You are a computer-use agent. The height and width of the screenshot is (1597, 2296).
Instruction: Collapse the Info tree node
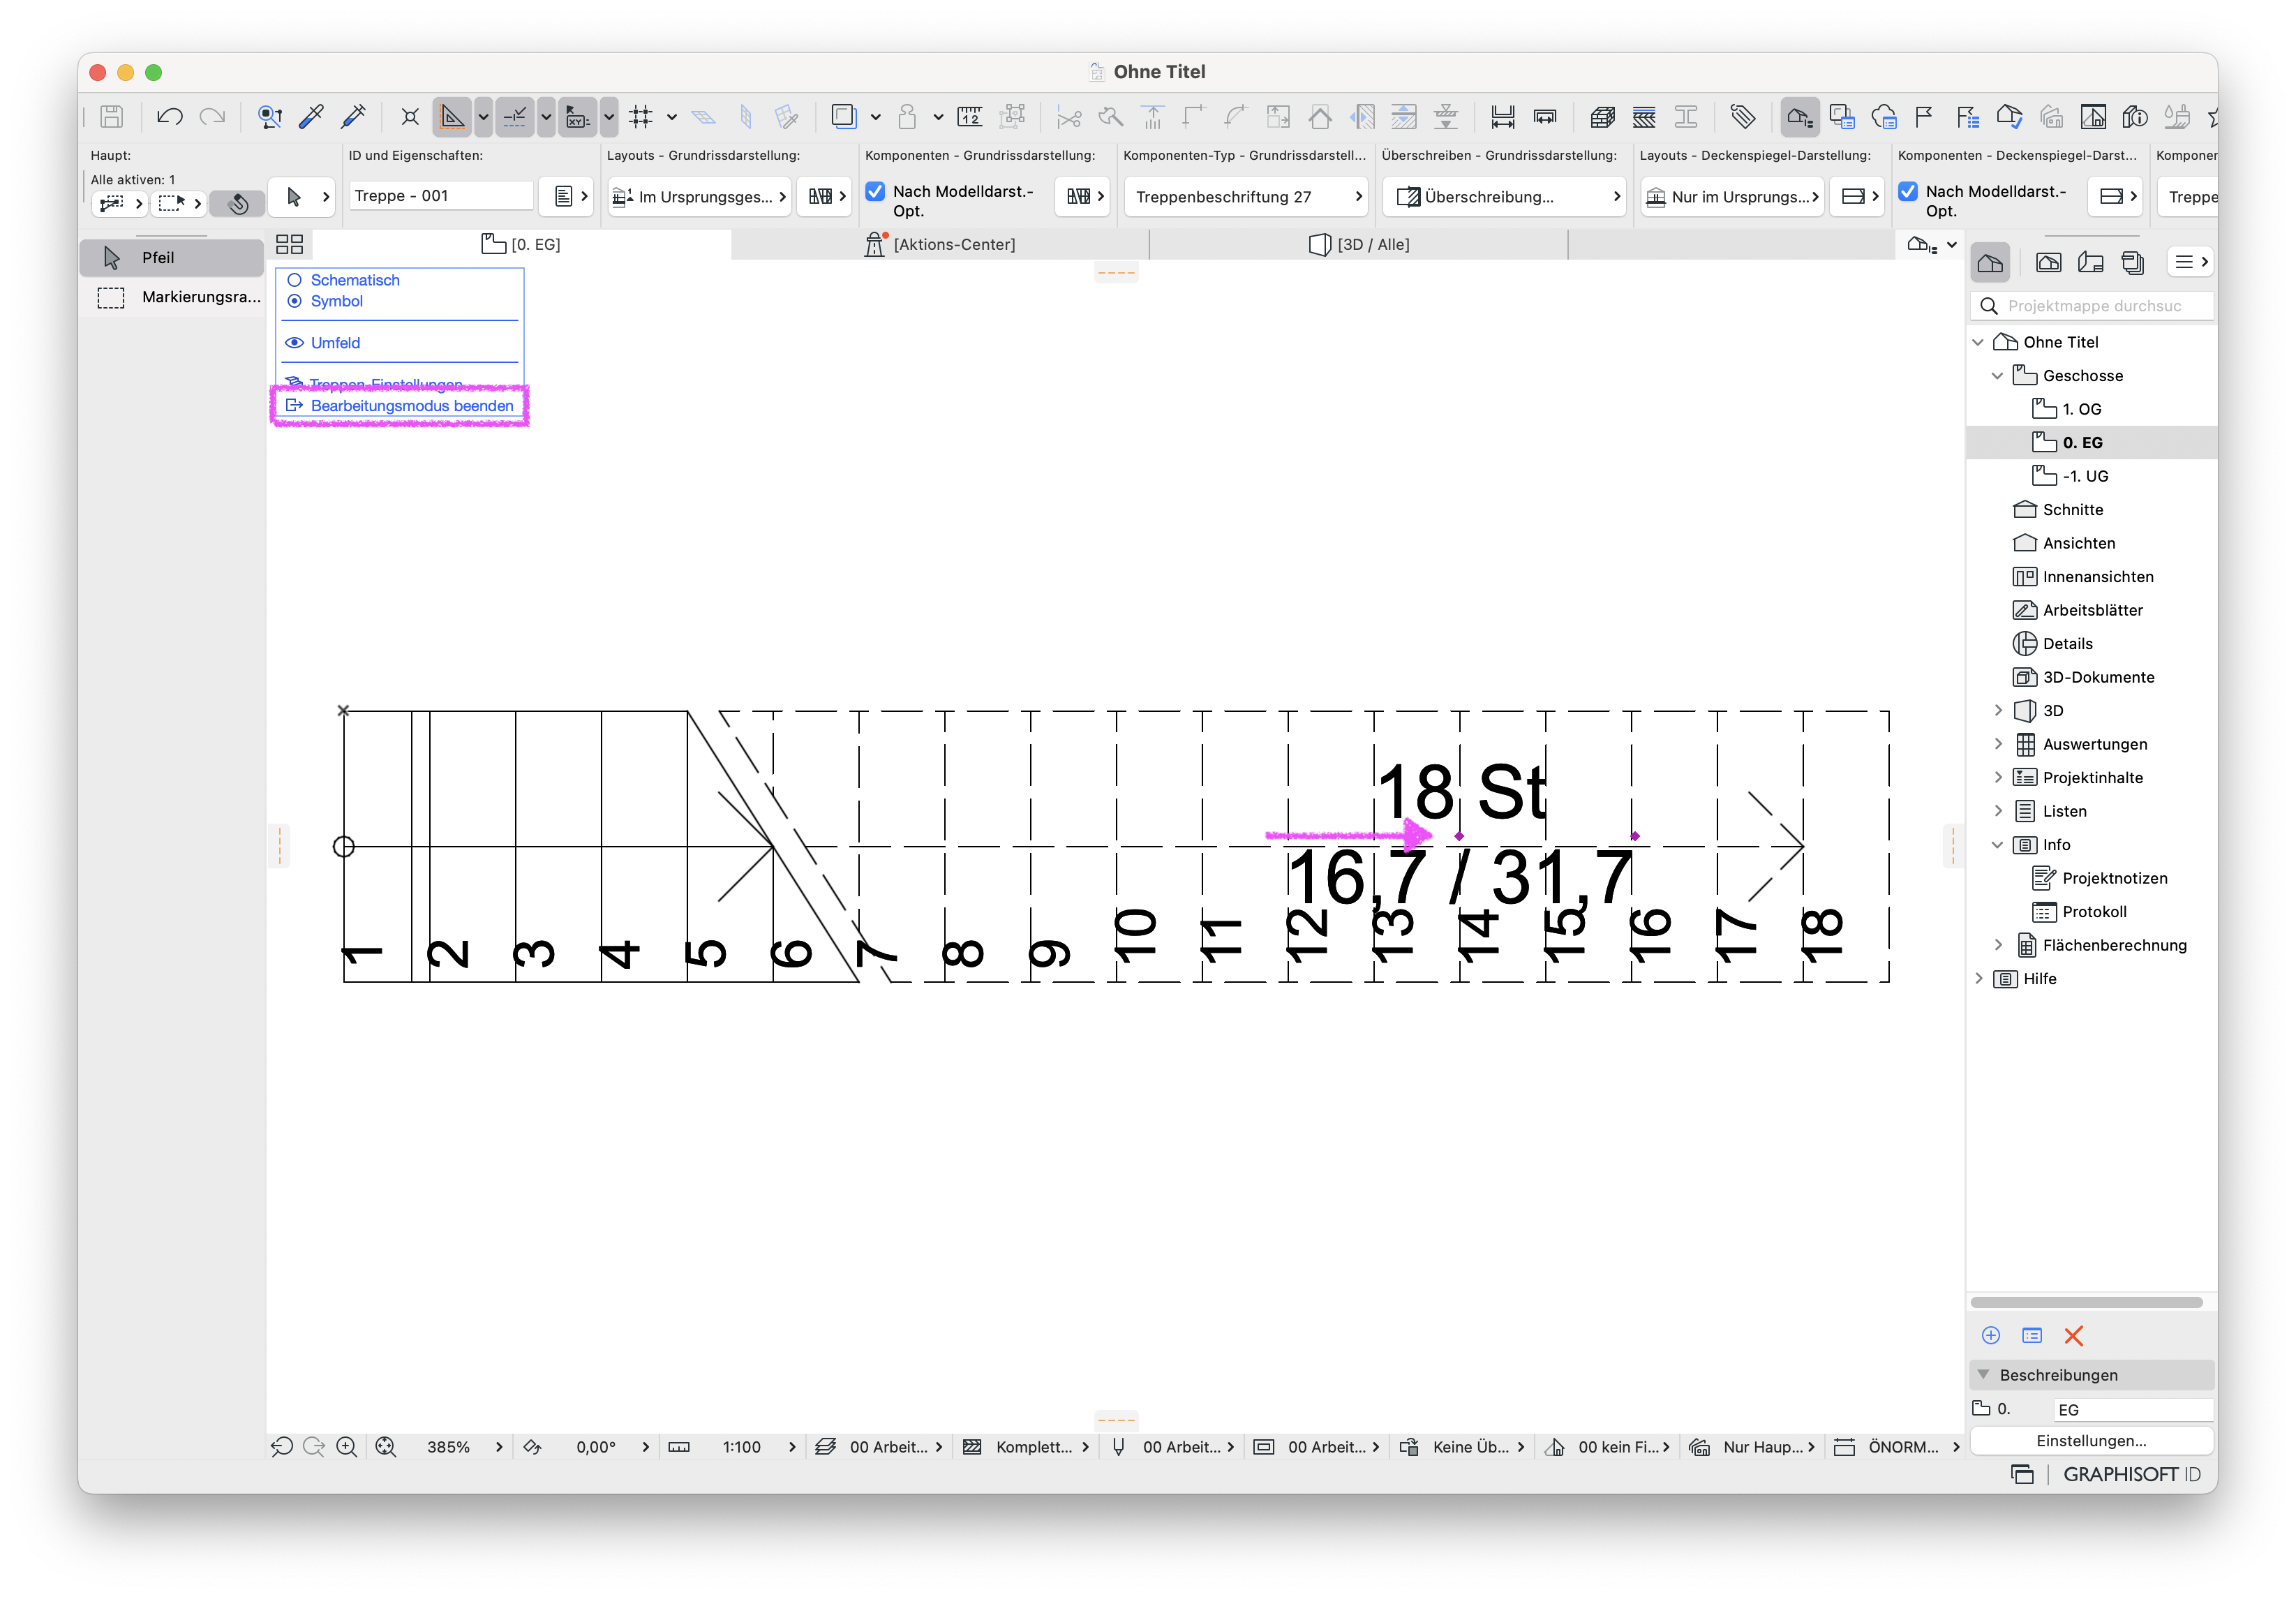click(1997, 845)
